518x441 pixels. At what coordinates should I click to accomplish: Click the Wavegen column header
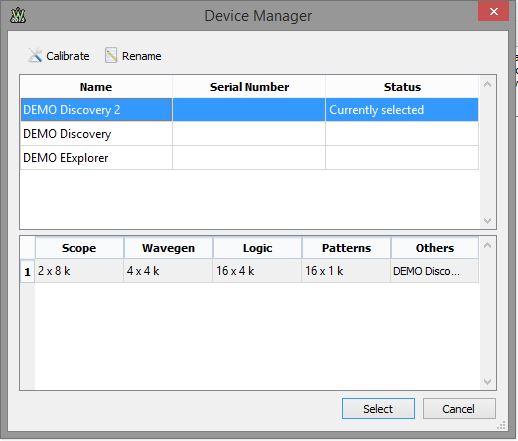168,248
